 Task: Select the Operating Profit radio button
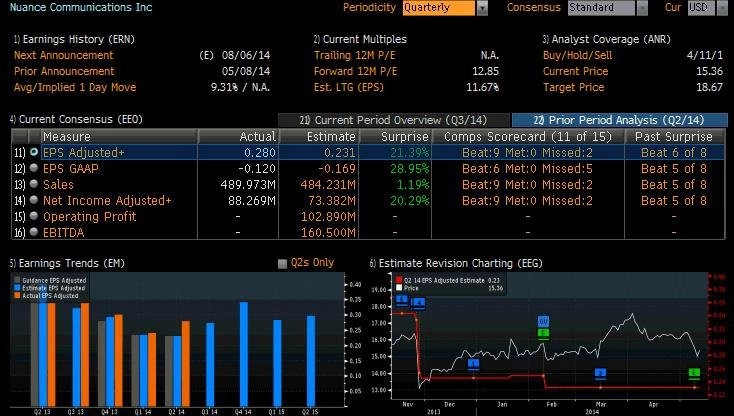34,216
